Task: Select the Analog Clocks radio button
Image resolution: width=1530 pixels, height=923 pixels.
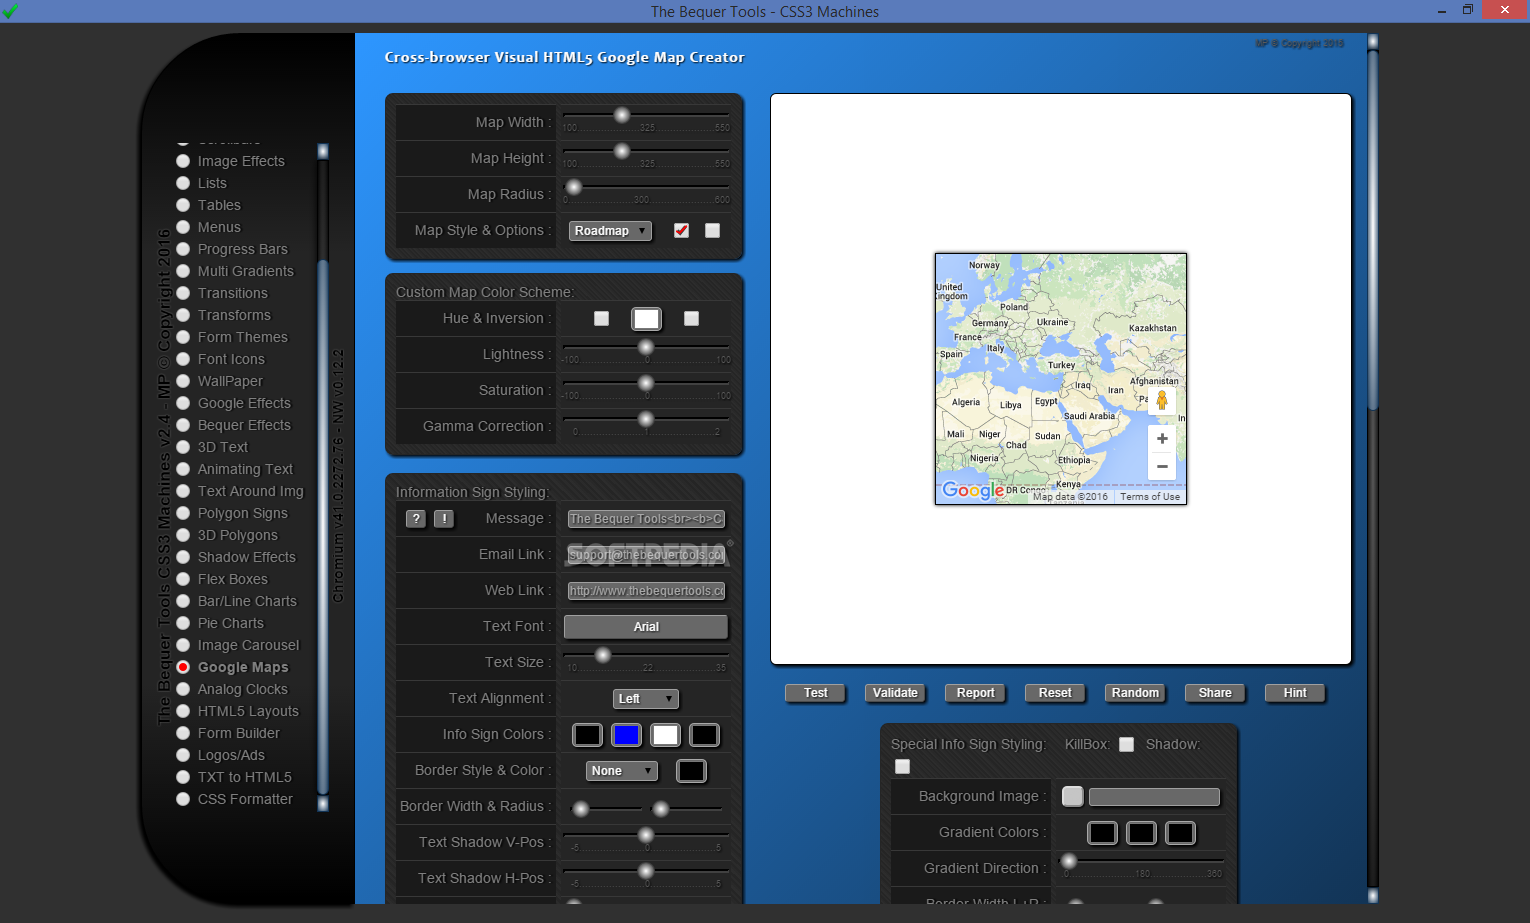Action: [183, 689]
